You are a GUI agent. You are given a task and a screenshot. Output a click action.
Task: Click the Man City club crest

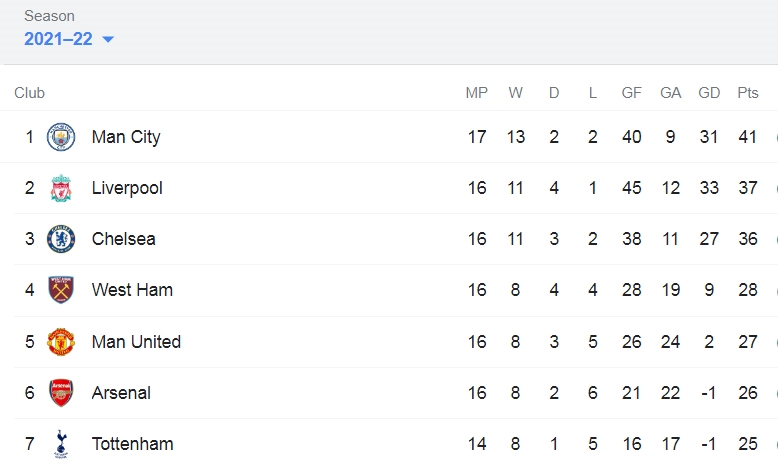click(x=61, y=137)
